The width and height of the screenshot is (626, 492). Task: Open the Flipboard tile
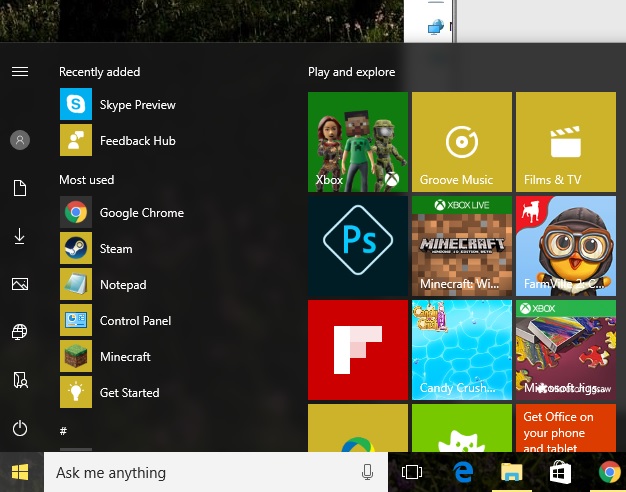[358, 350]
